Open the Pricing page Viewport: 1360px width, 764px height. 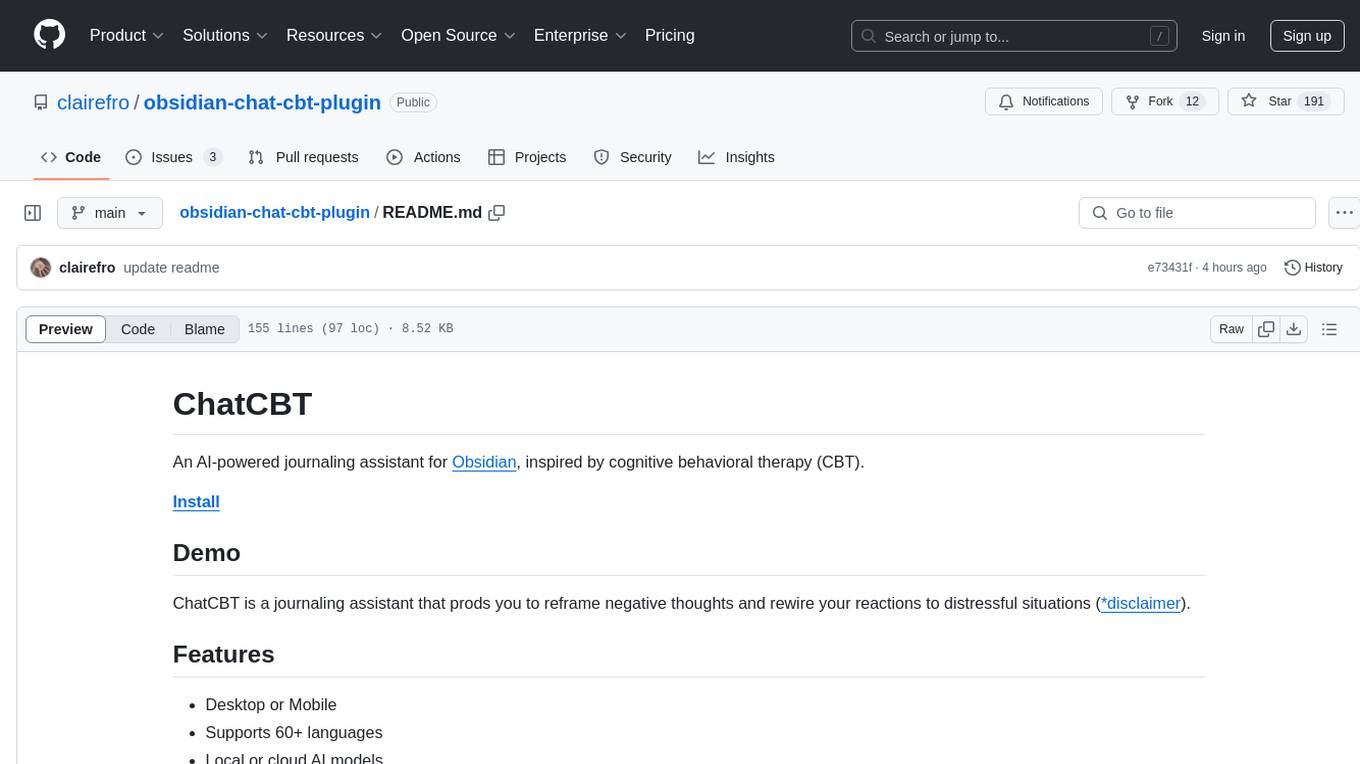point(670,35)
